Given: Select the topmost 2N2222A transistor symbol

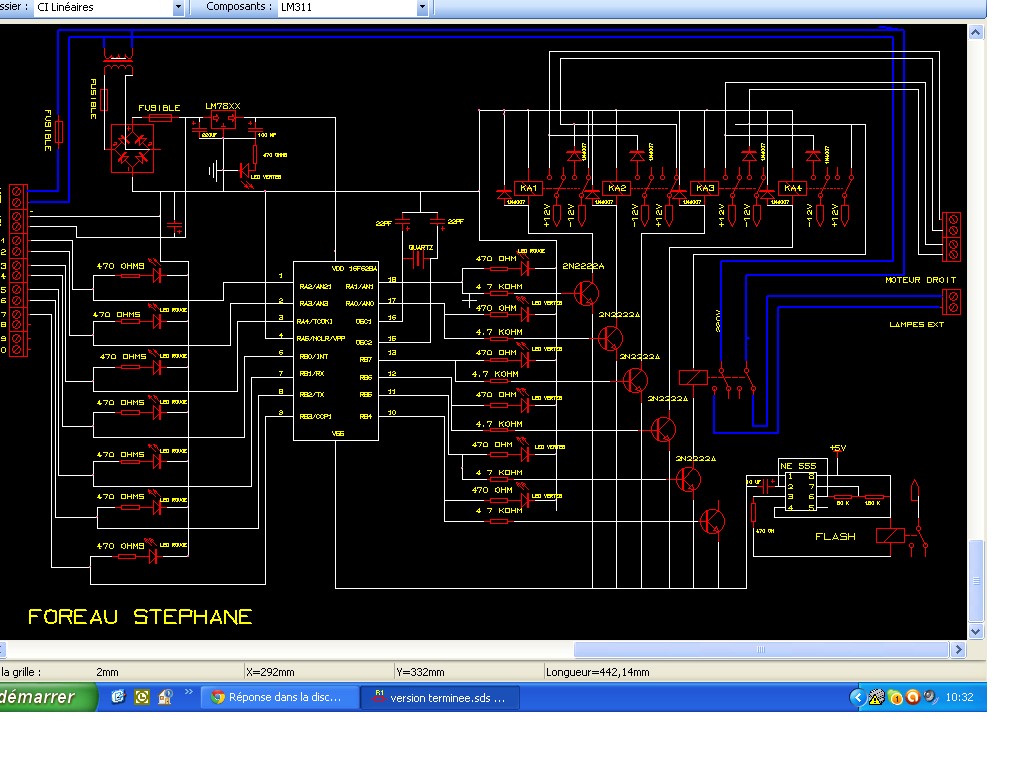Looking at the screenshot, I should [x=586, y=293].
